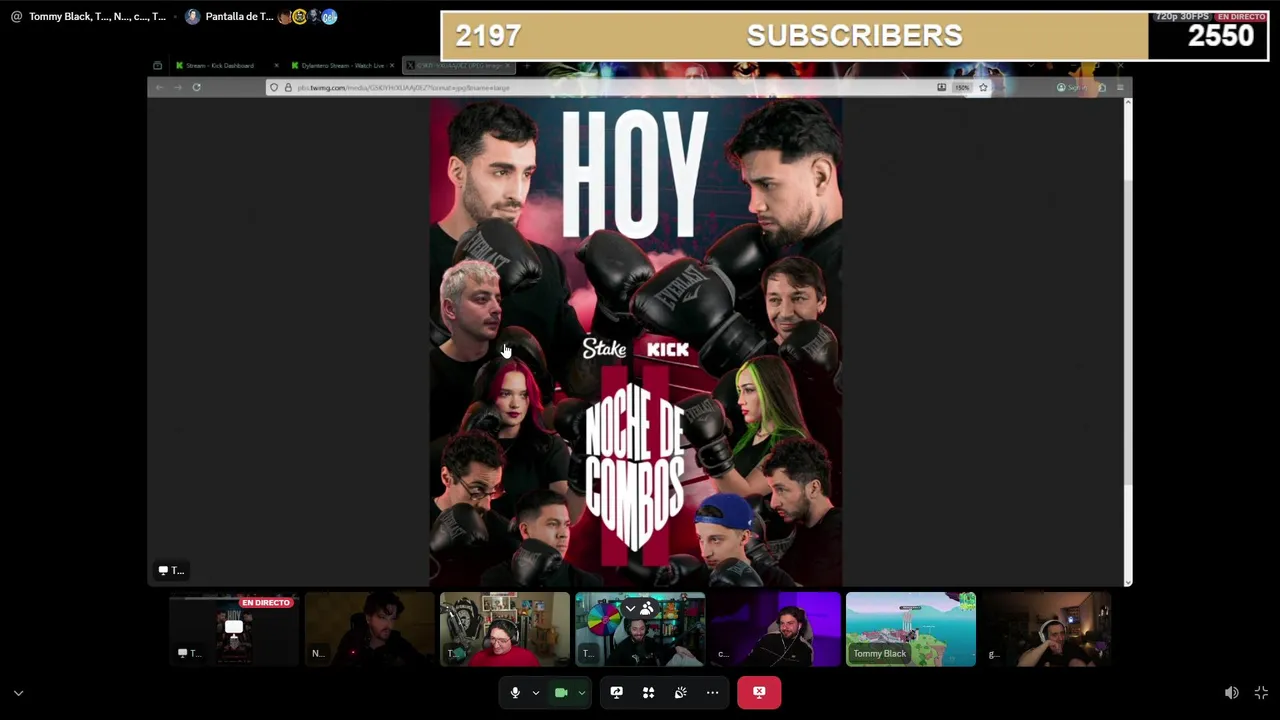Image resolution: width=1280 pixels, height=720 pixels.
Task: Collapse participants strip with chevron above thumbnails
Action: 630,608
